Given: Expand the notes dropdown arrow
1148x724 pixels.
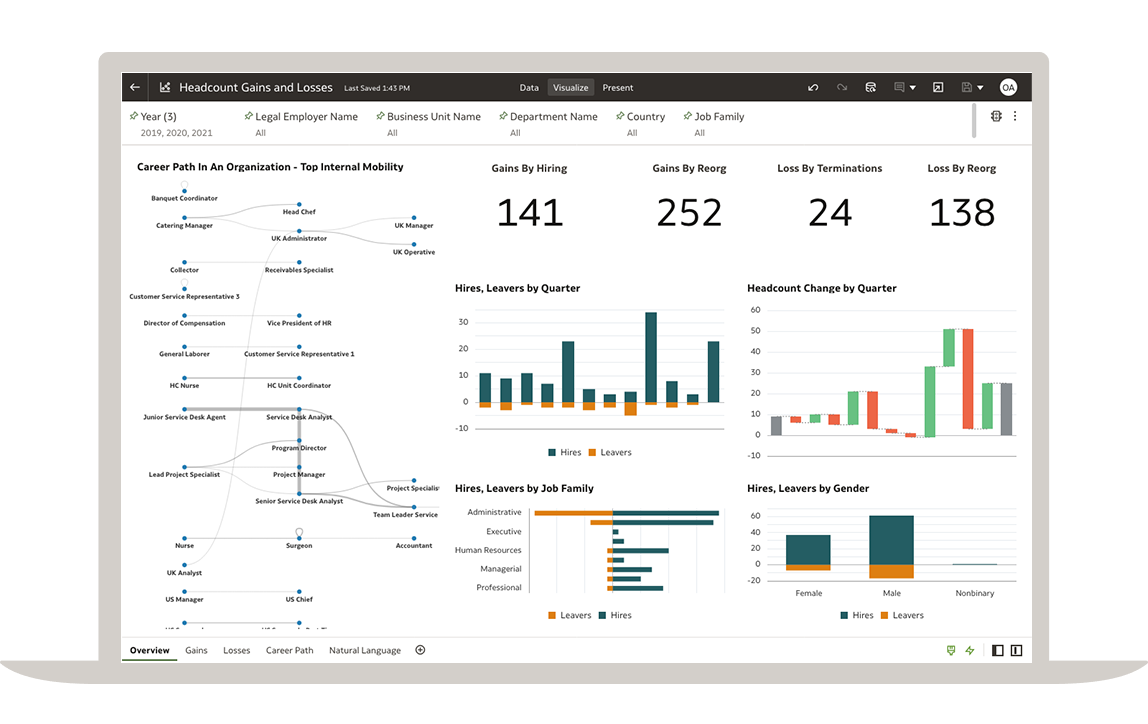Looking at the screenshot, I should pyautogui.click(x=912, y=88).
